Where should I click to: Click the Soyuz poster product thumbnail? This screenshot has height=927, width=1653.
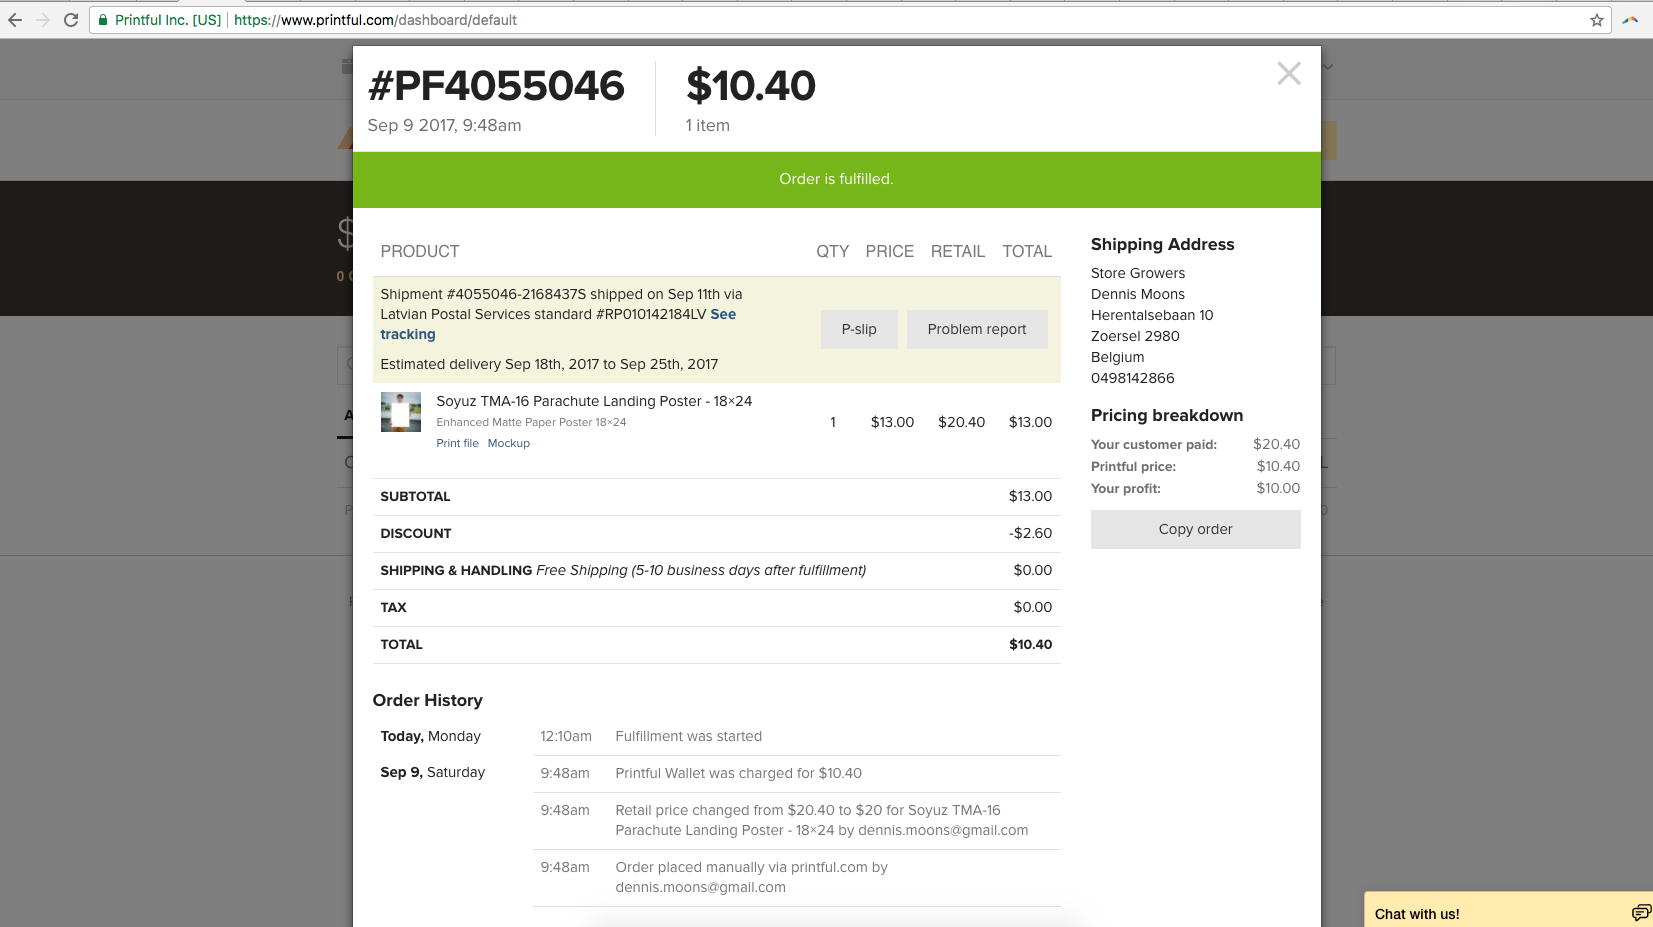(401, 412)
